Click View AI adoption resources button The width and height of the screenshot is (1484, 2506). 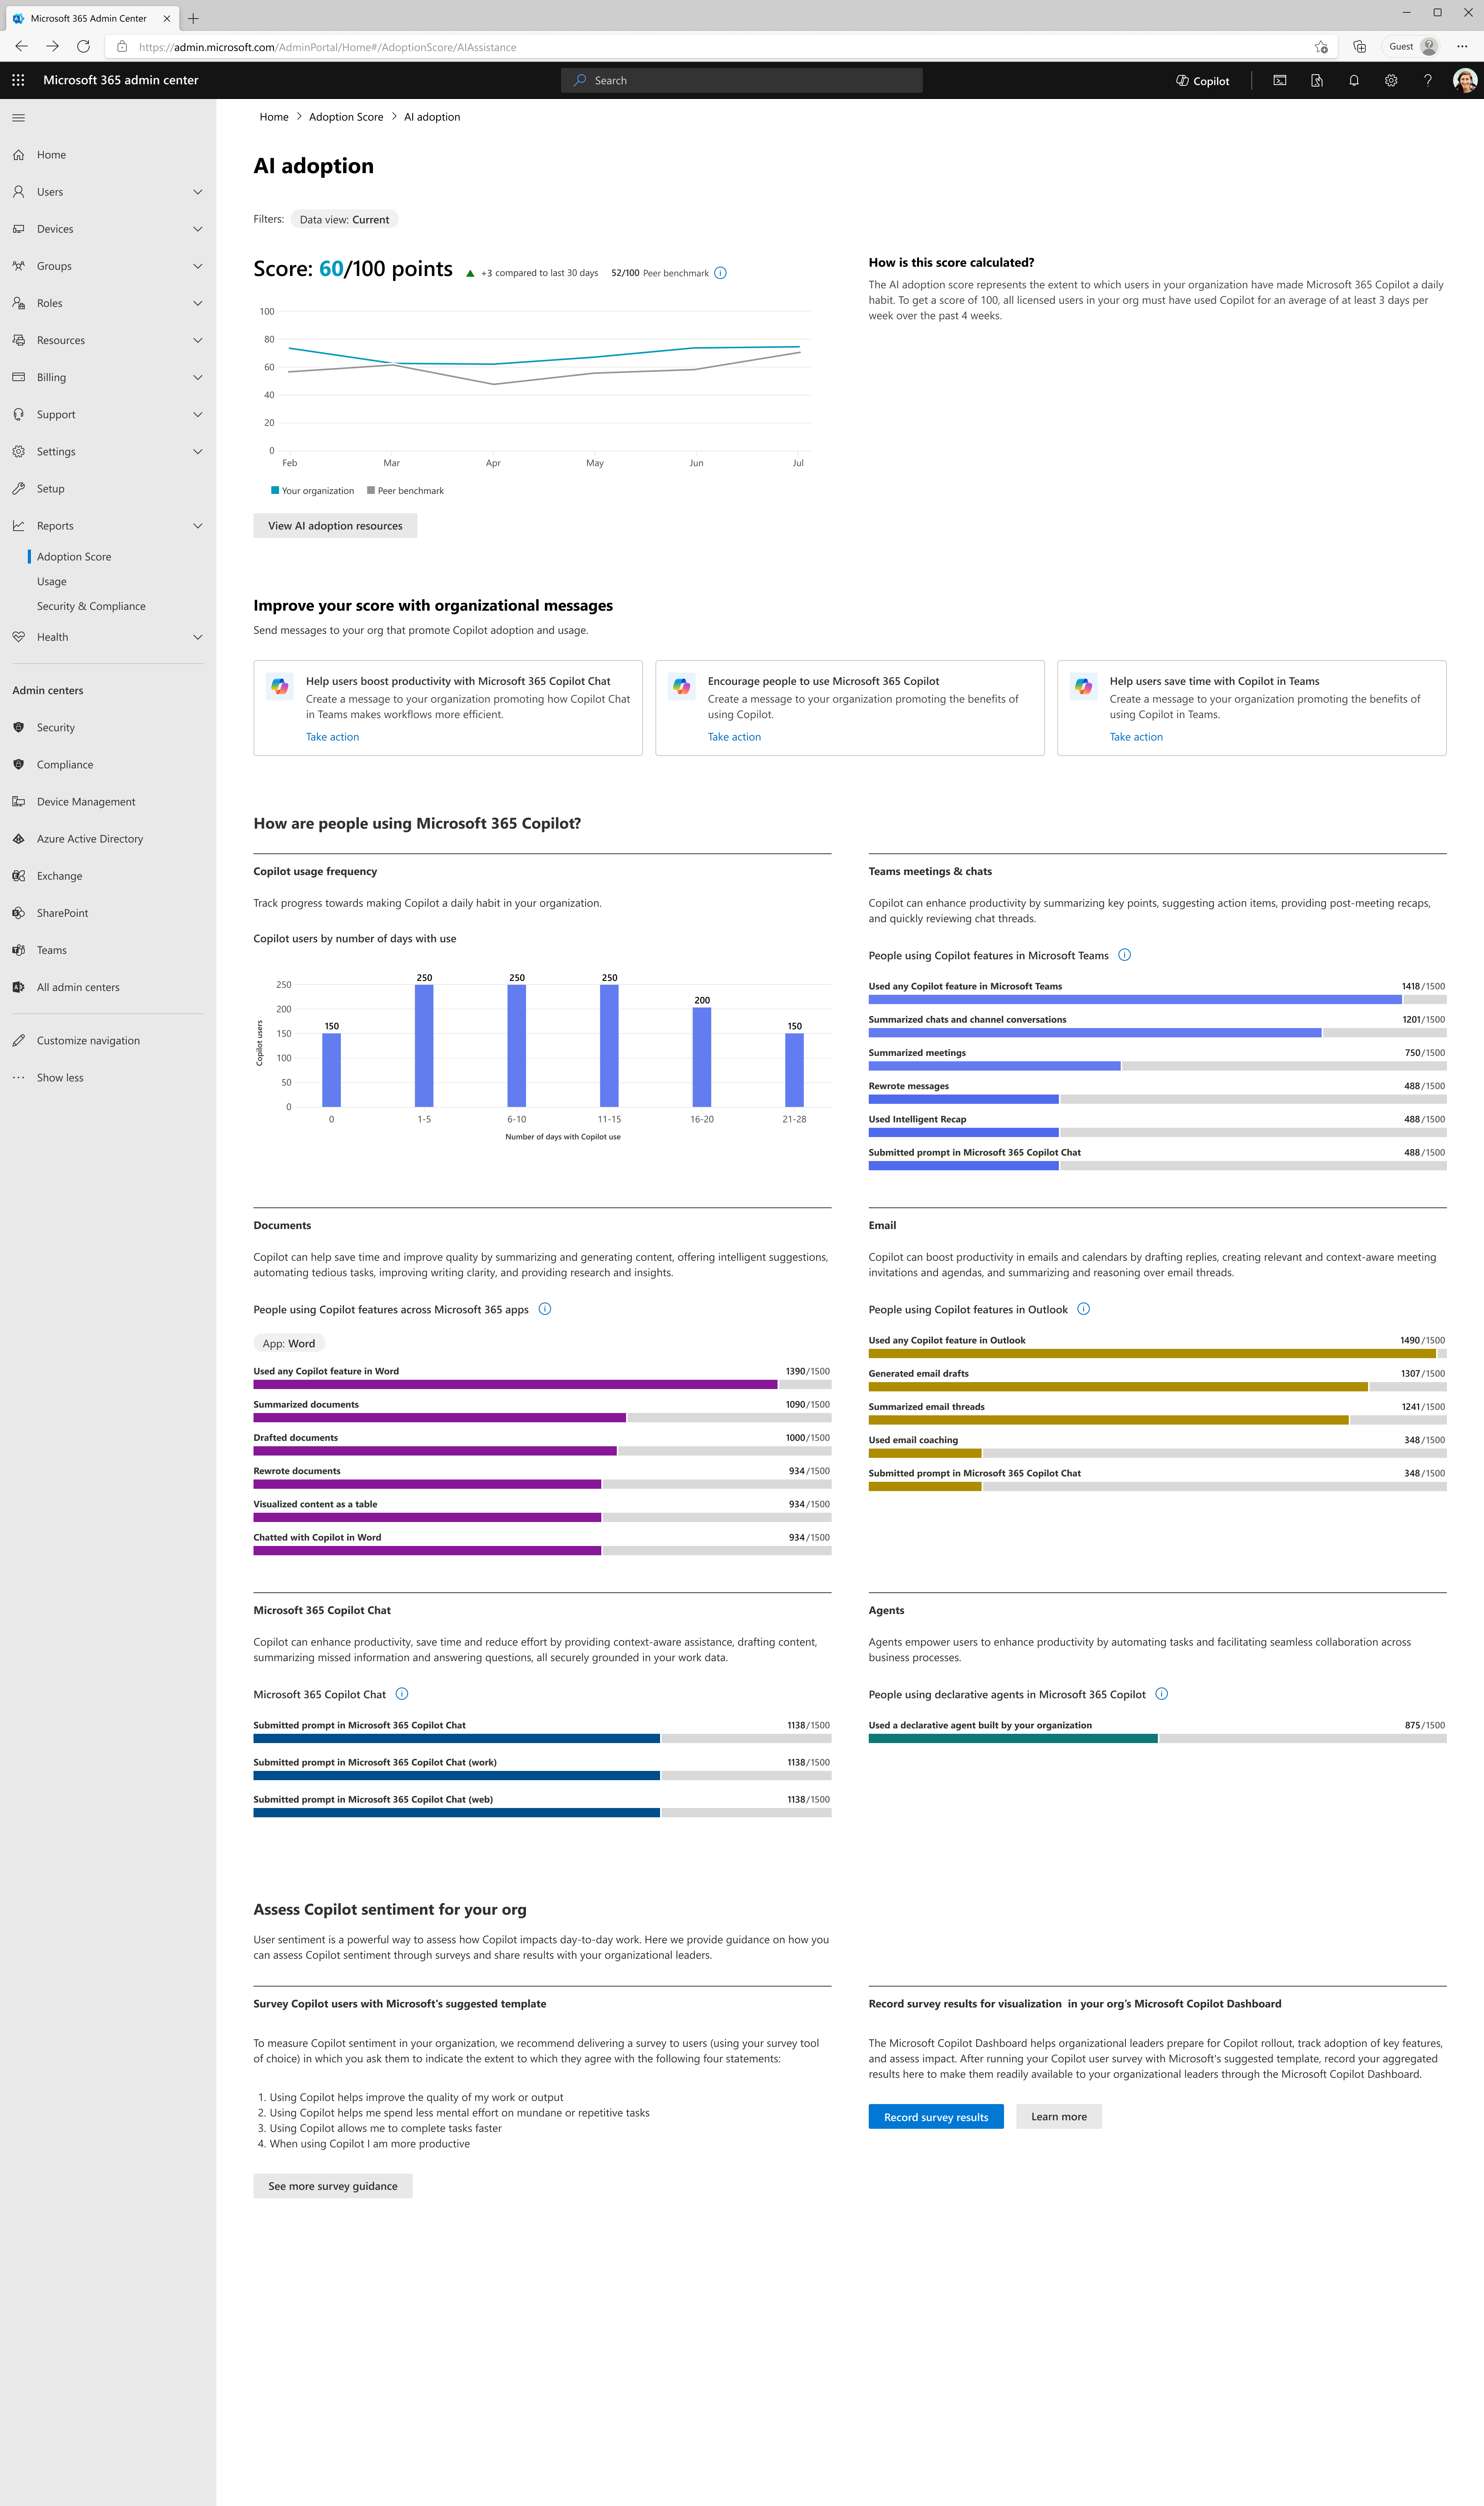click(335, 526)
